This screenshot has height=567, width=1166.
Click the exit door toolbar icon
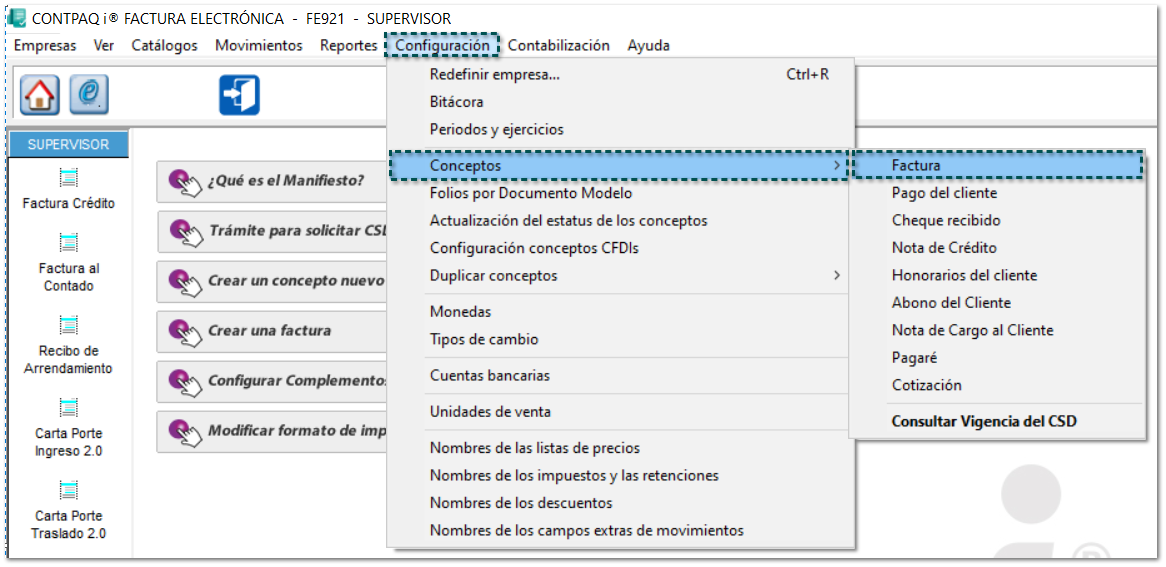(239, 95)
